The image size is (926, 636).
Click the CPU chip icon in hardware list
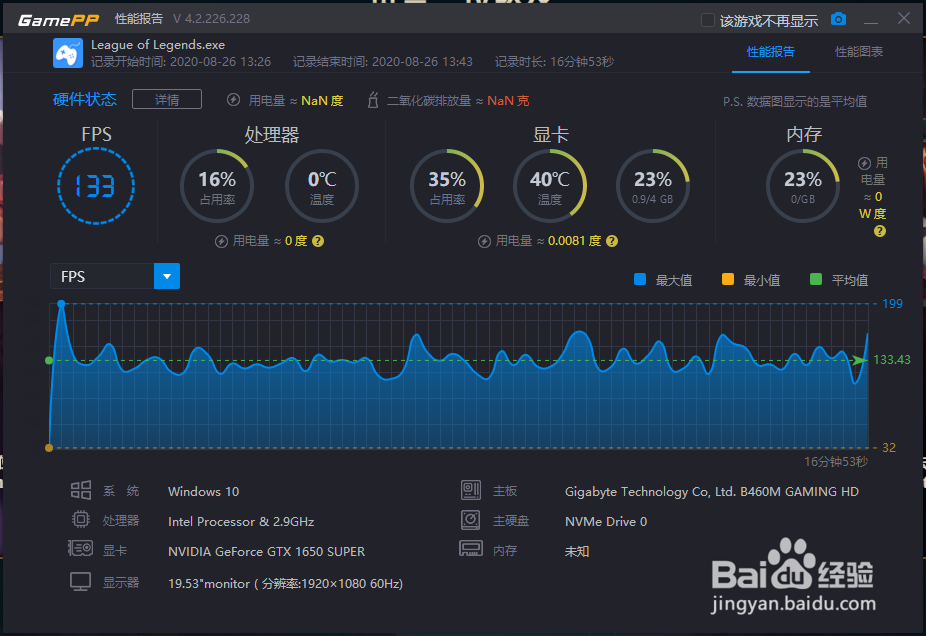[81, 519]
